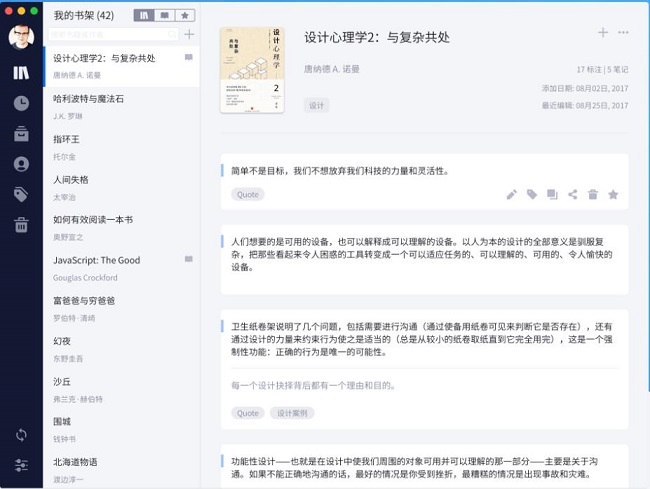Open the user profile avatar
Viewport: 650px width, 489px height.
pos(21,37)
